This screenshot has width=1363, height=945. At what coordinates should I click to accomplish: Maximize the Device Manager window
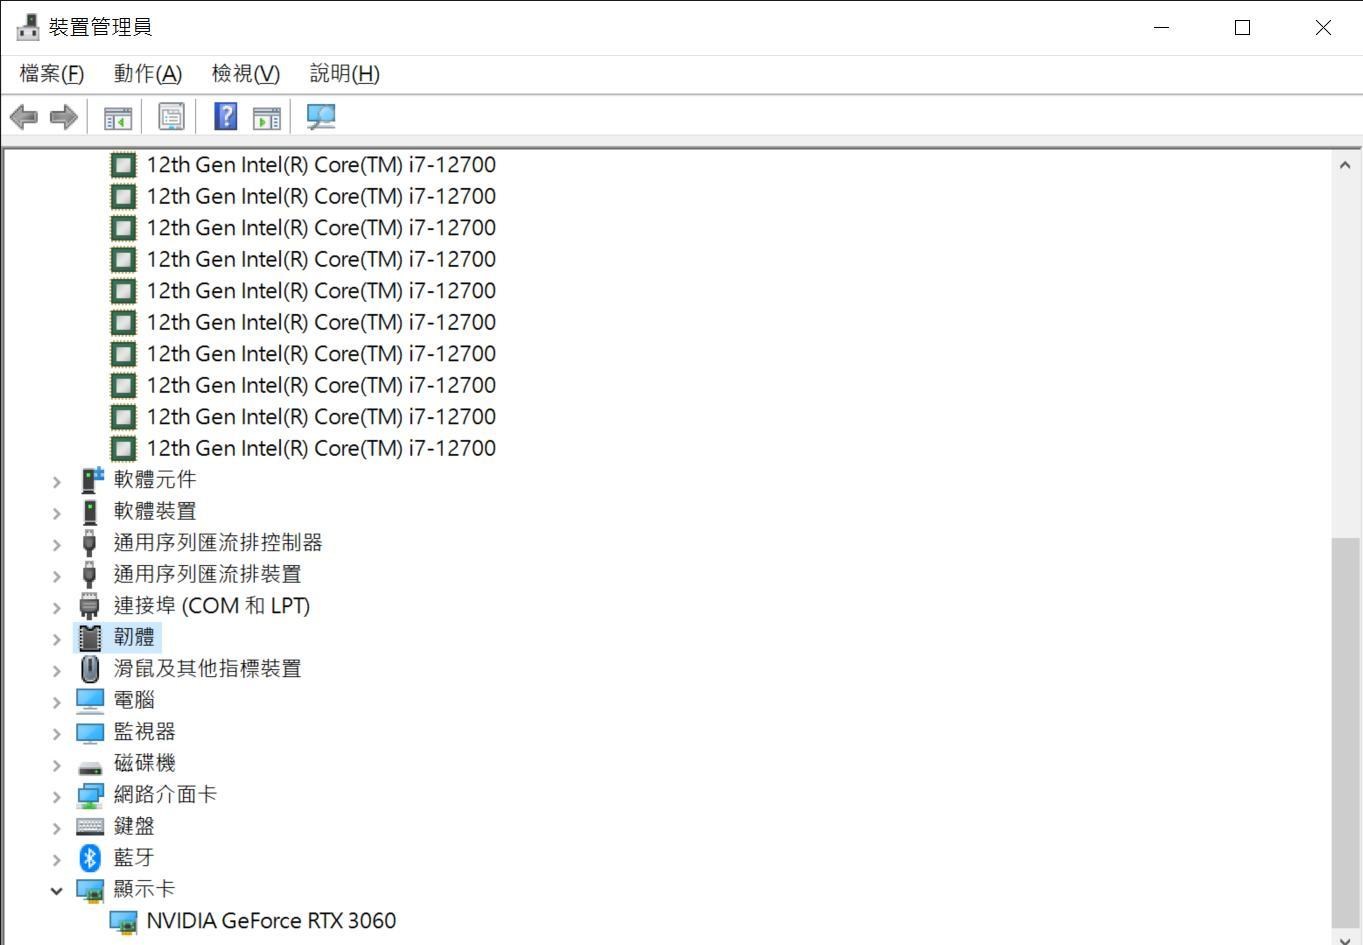pos(1242,28)
